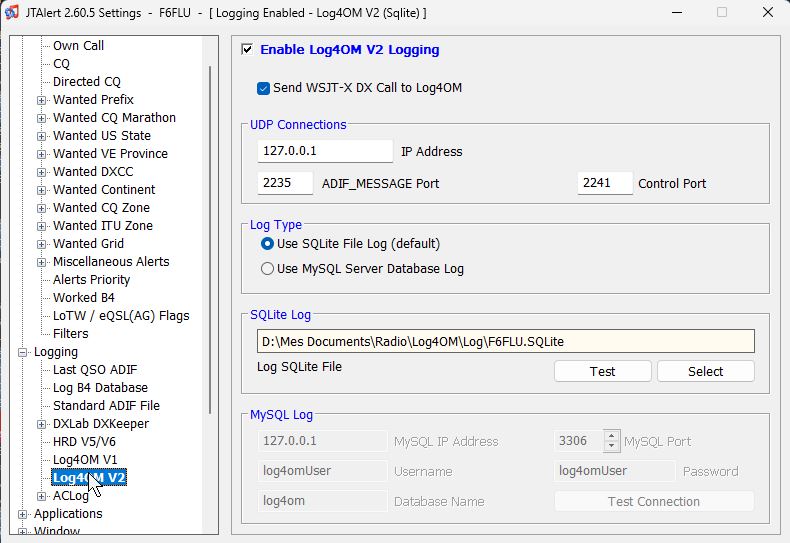Expand the Wanted CQ Zone node

[42, 209]
